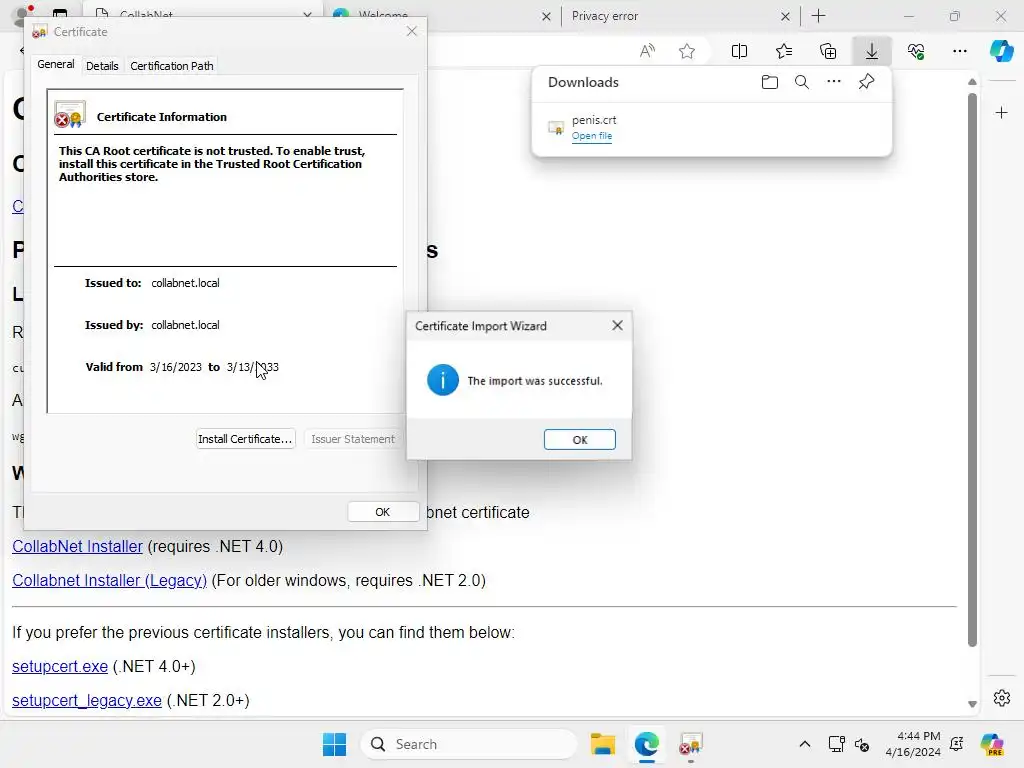Open Copilot preview icon in taskbar
The height and width of the screenshot is (768, 1024).
pyautogui.click(x=991, y=744)
